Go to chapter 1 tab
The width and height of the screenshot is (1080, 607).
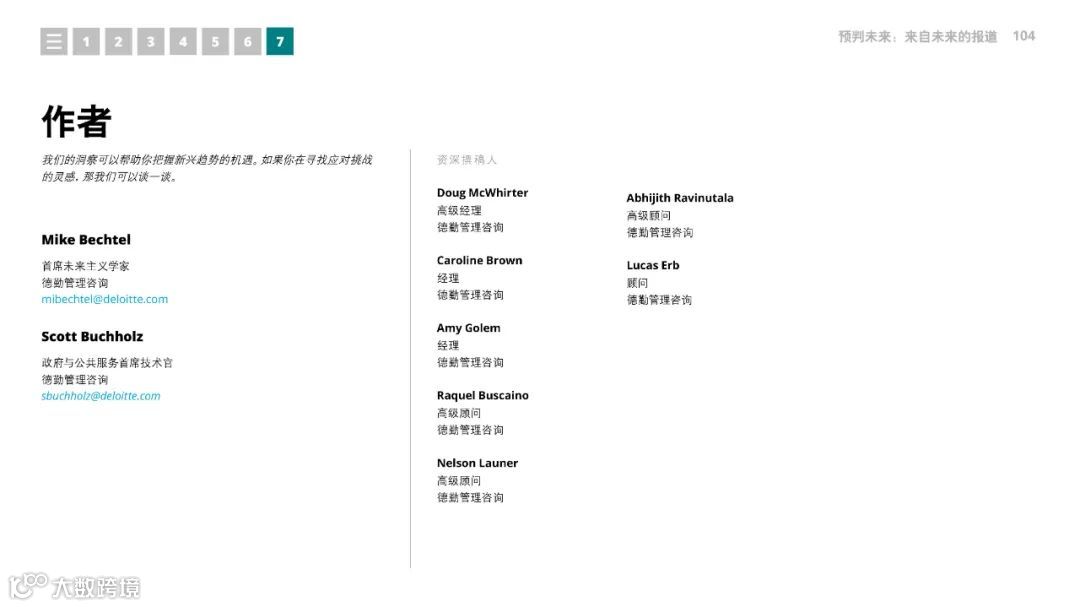coord(86,41)
